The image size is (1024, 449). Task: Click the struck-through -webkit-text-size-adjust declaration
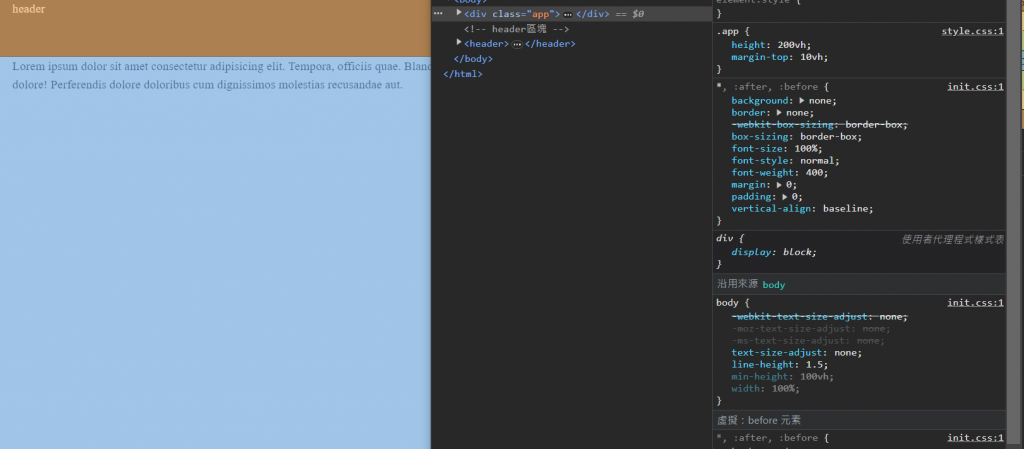click(820, 317)
